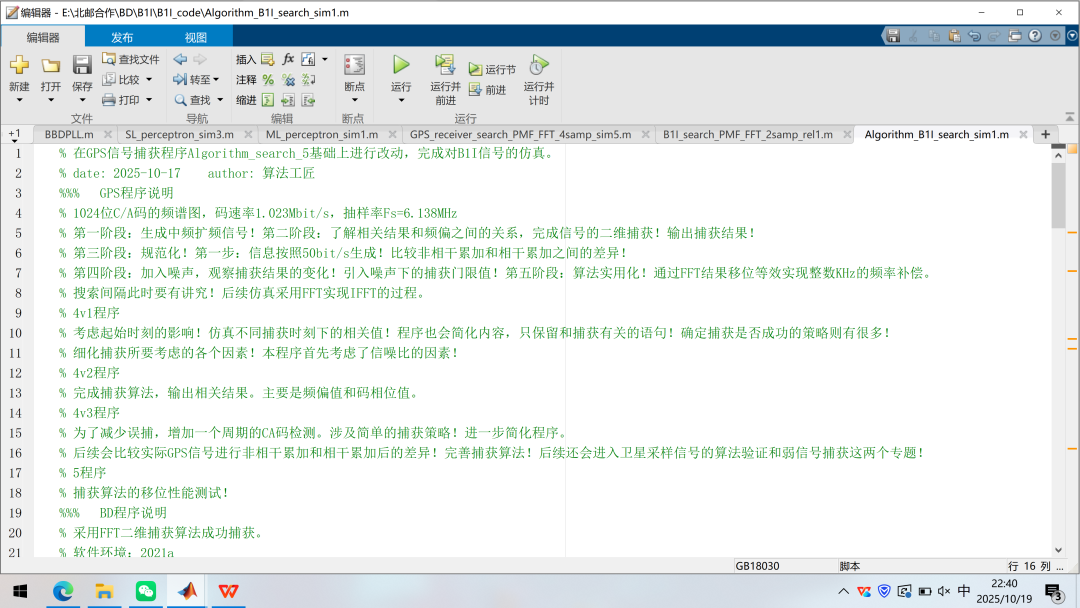Click the green Run (运行) button

click(x=401, y=66)
